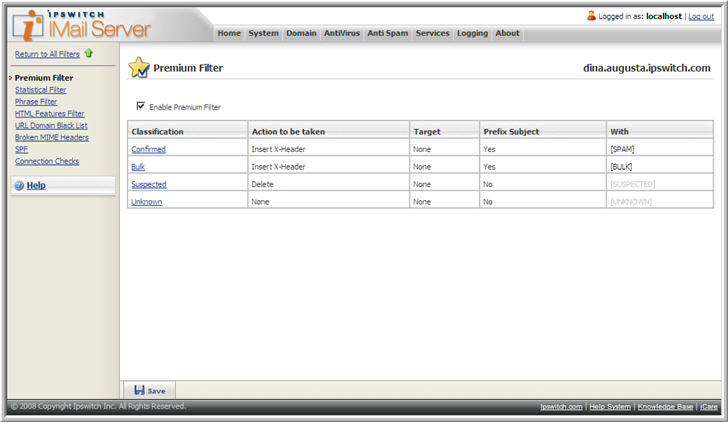Open the Connection Checks page
Viewport: 728px width, 422px height.
pos(47,161)
